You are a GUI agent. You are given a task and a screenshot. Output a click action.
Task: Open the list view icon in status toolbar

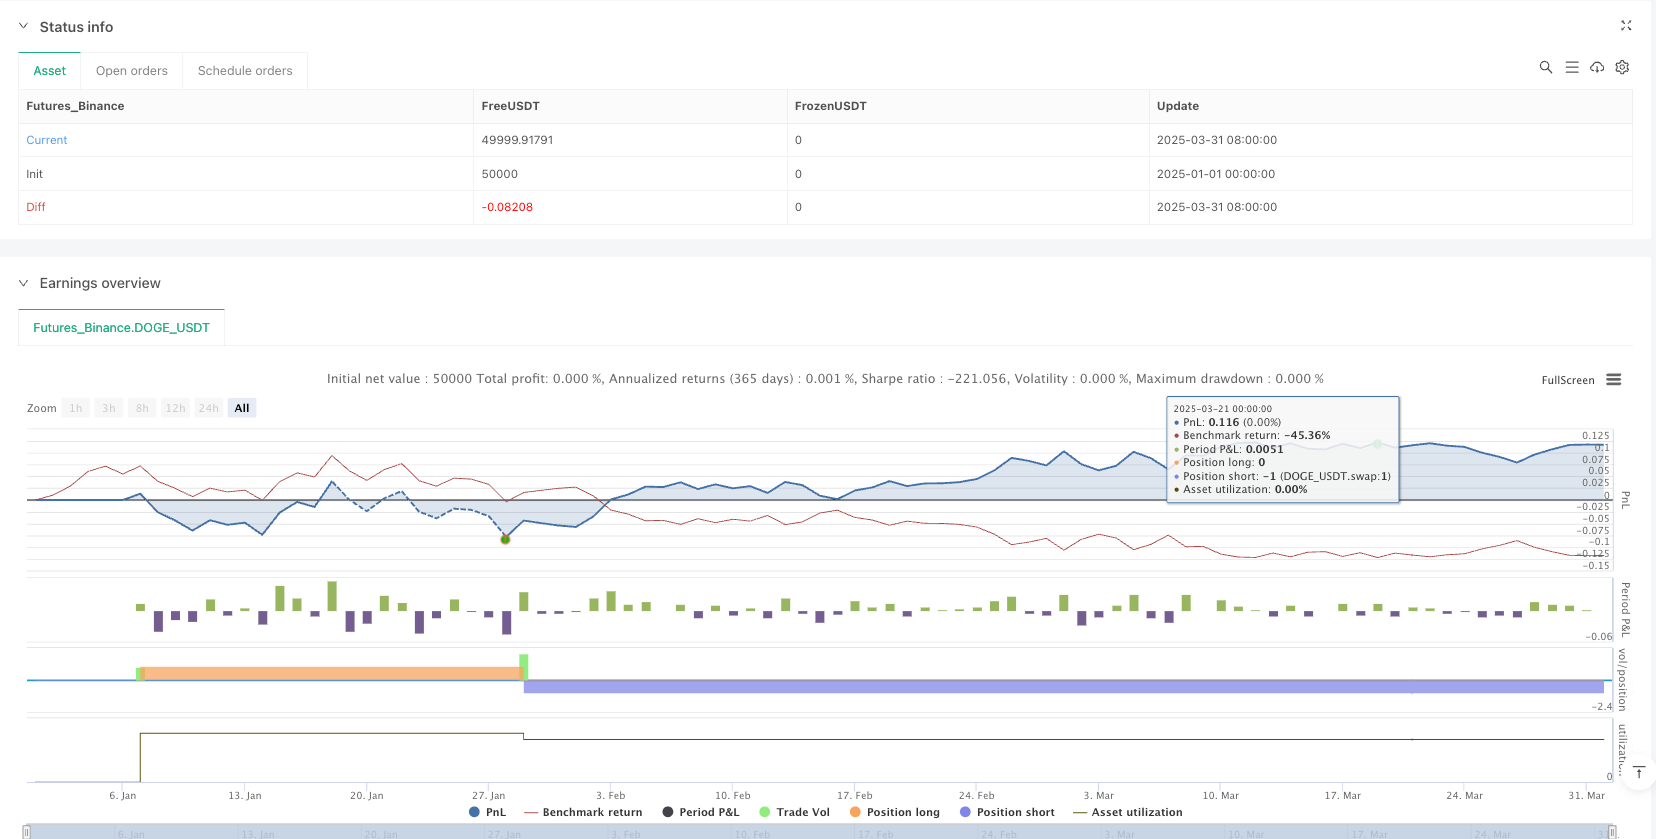pos(1571,67)
